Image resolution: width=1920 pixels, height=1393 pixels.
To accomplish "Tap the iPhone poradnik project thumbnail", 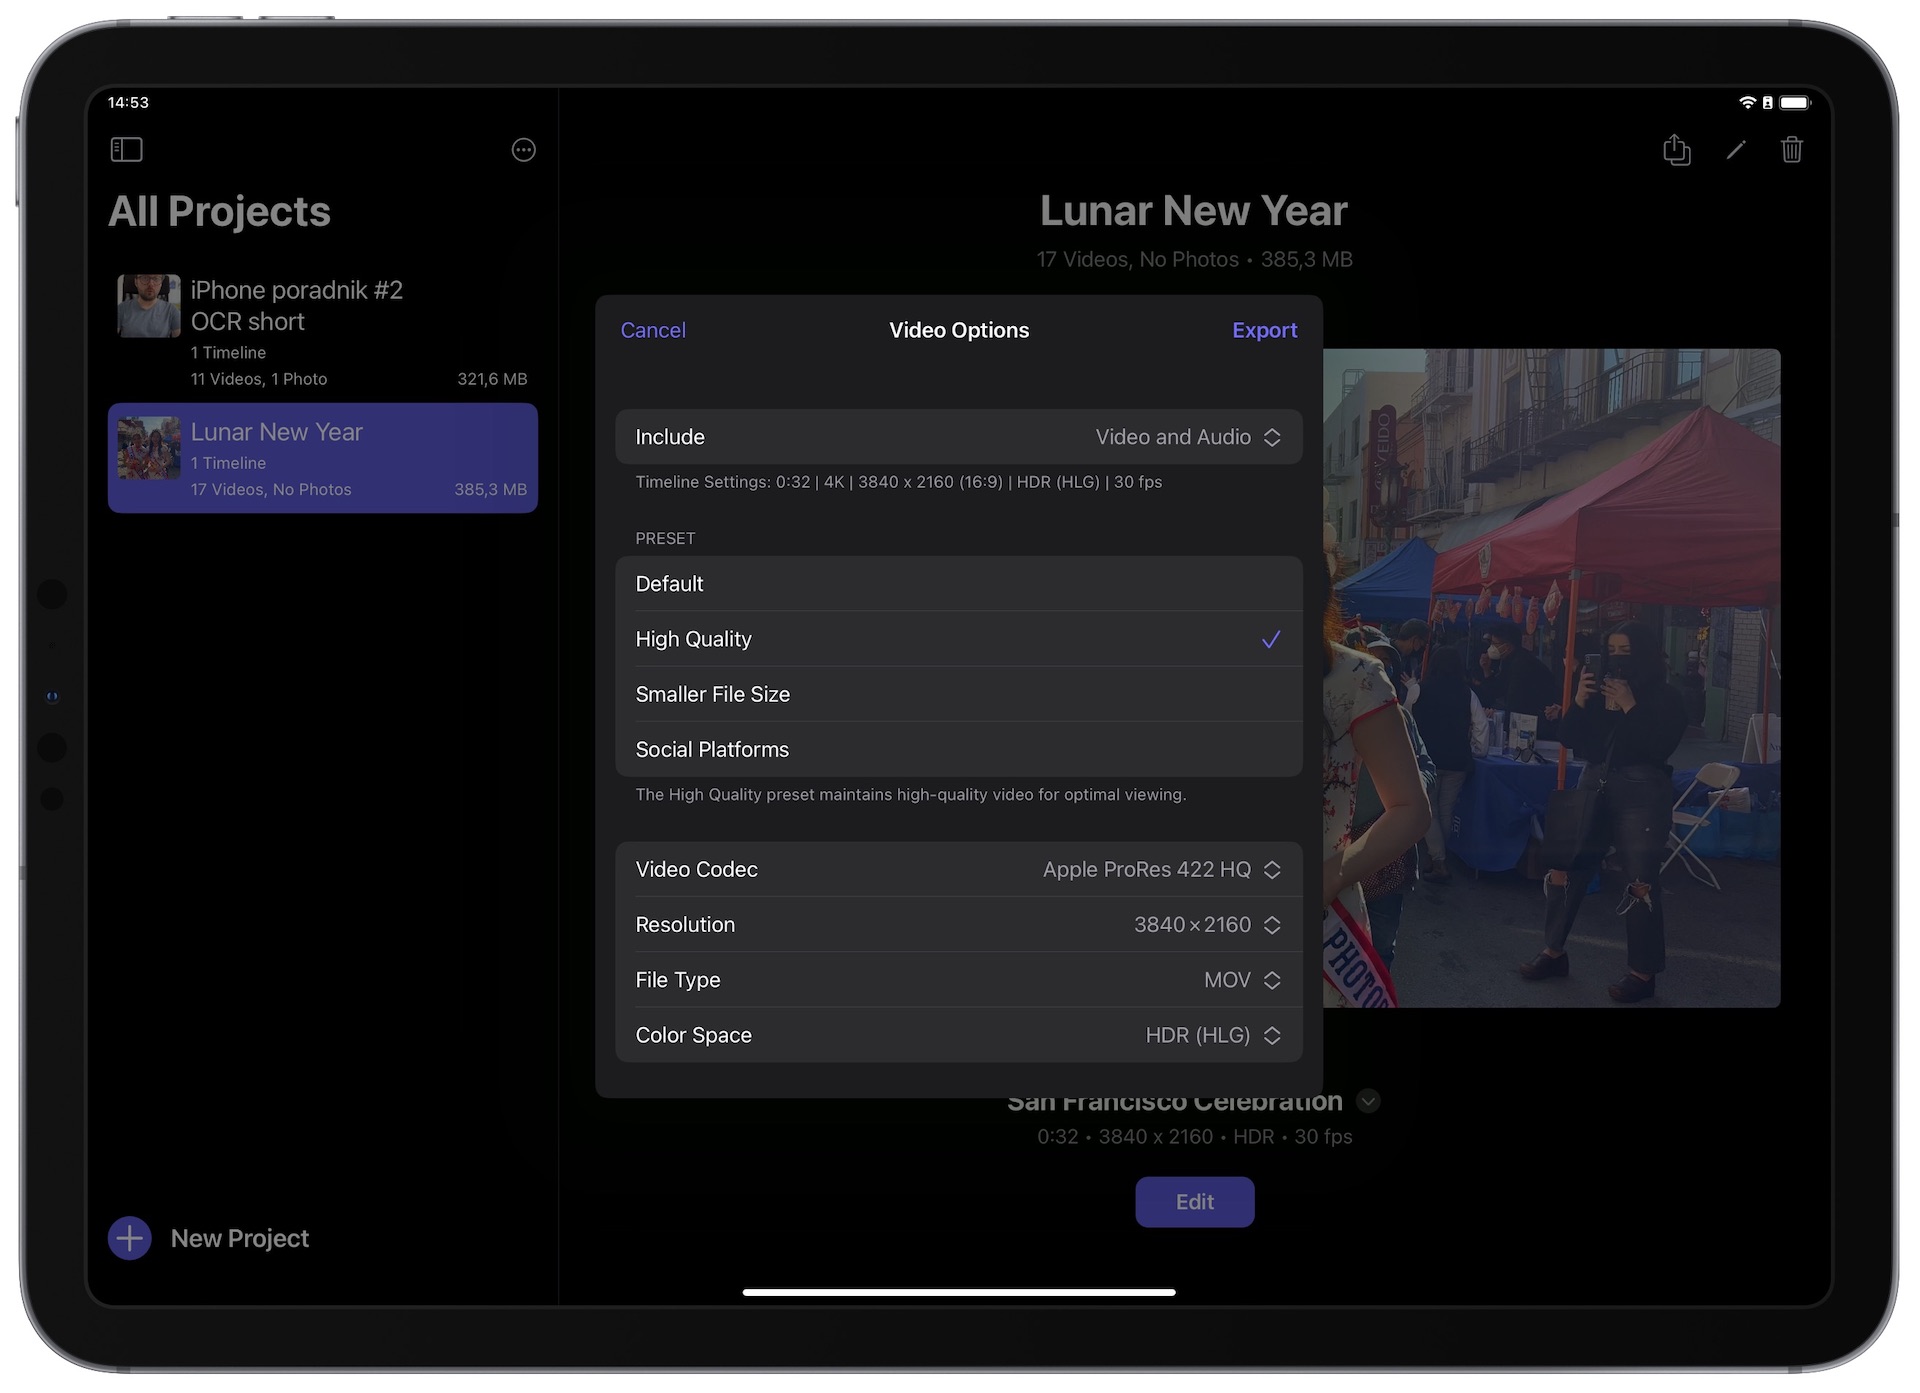I will click(x=149, y=306).
